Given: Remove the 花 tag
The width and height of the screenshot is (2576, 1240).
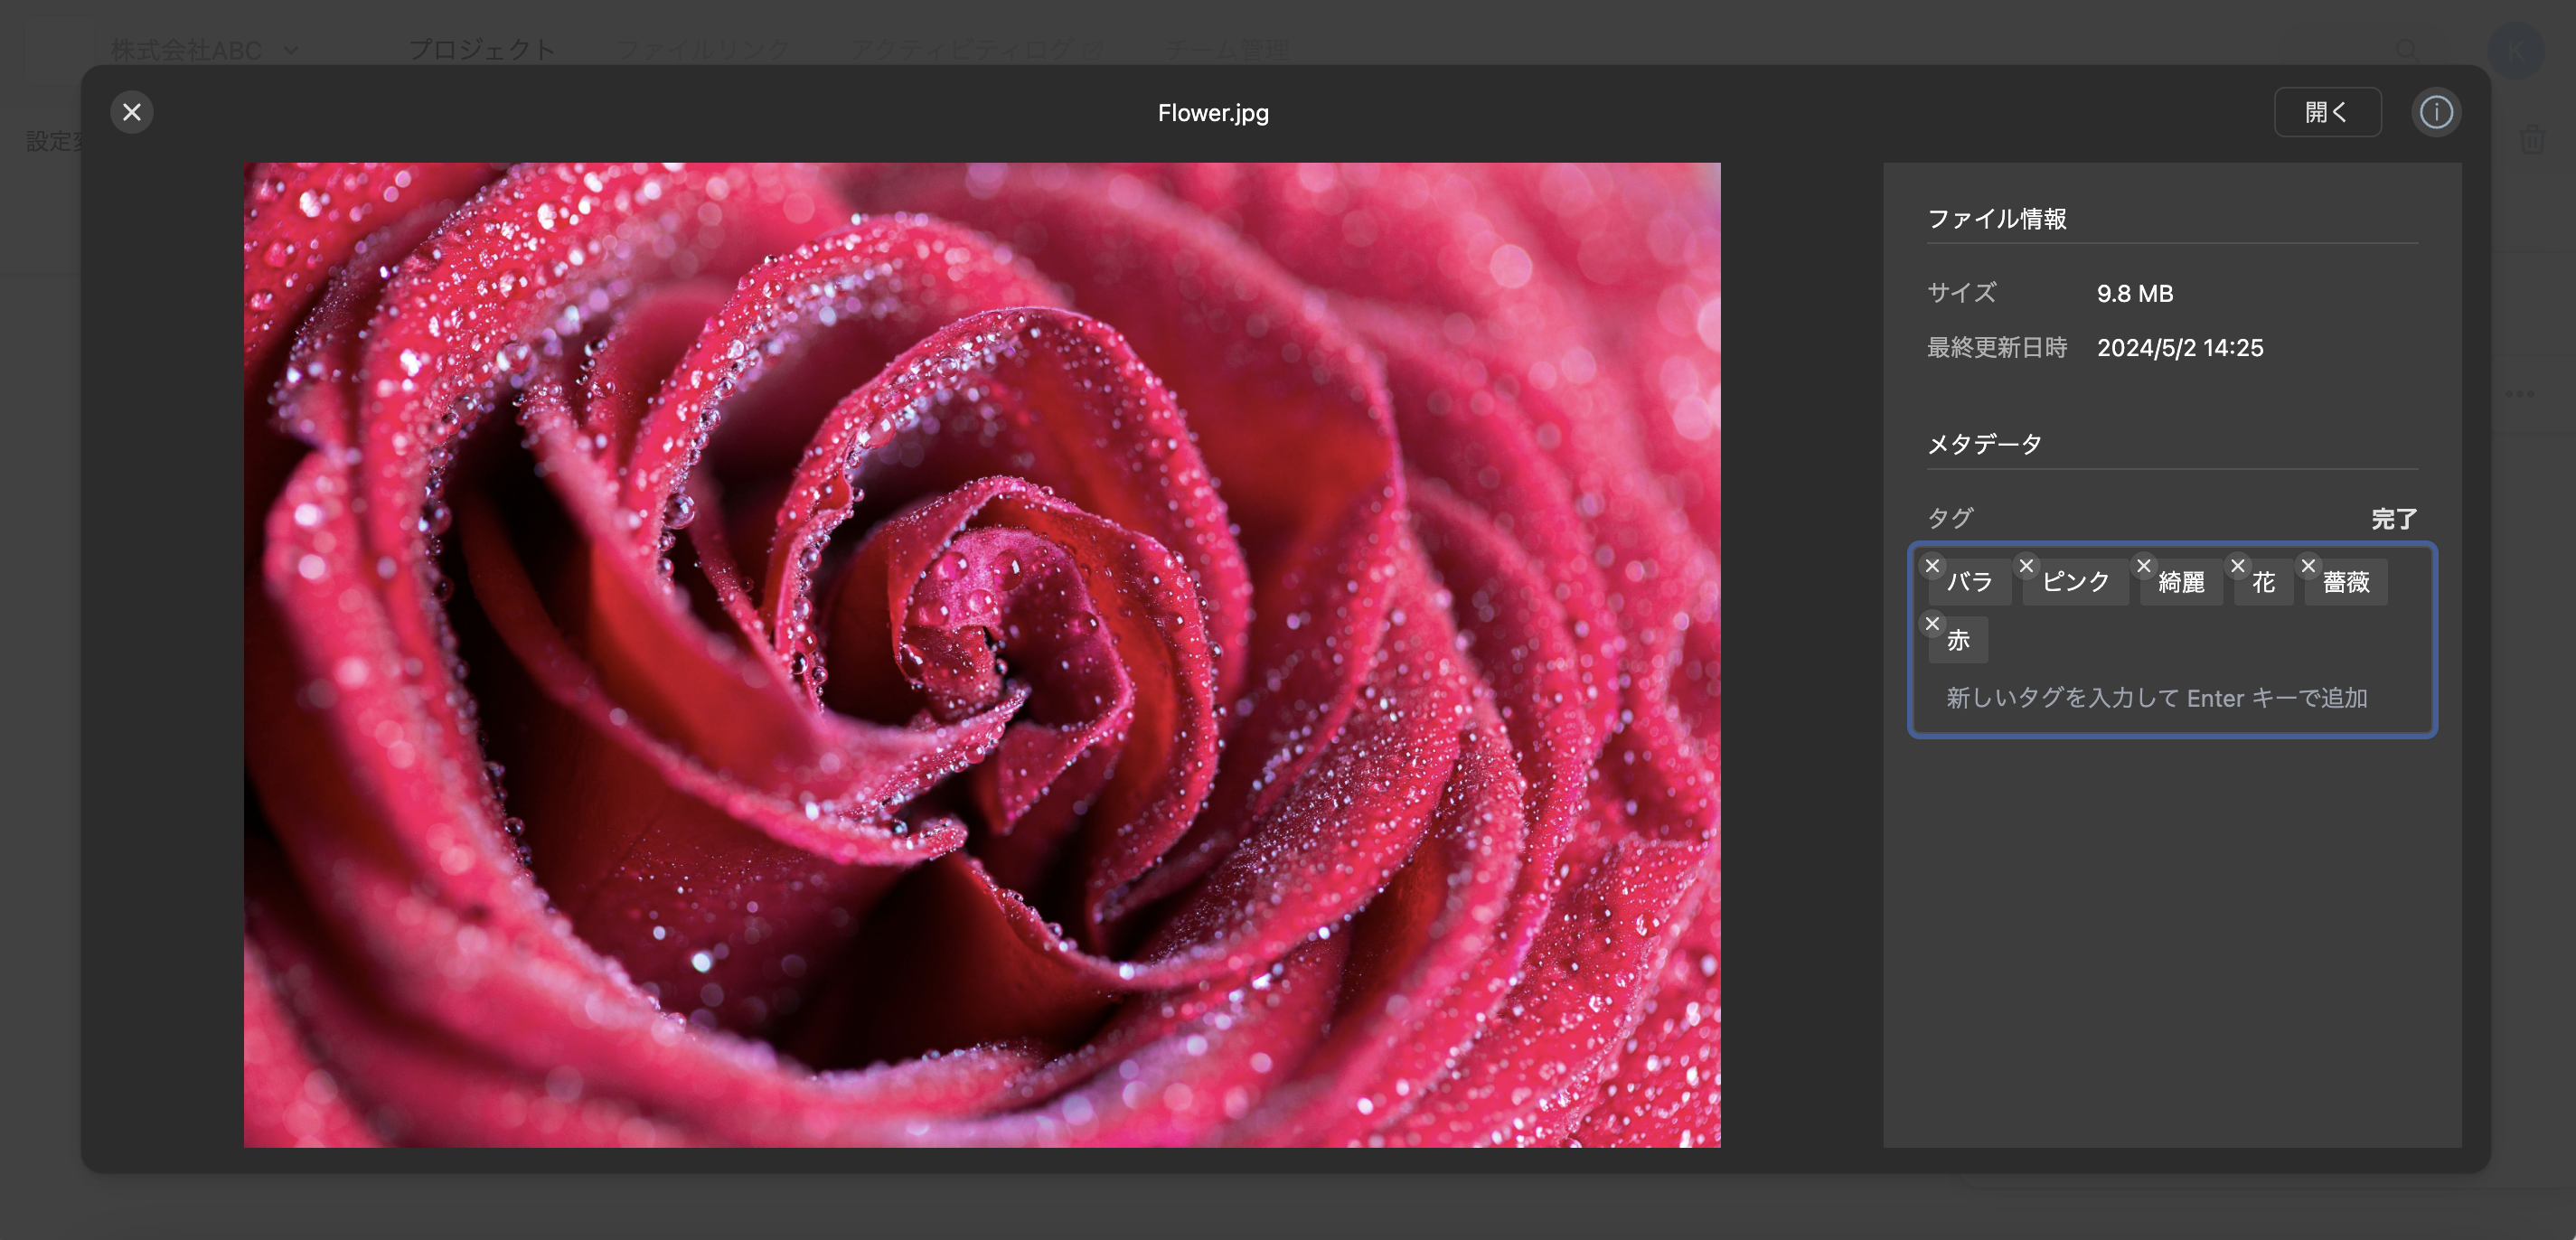Looking at the screenshot, I should [x=2238, y=566].
